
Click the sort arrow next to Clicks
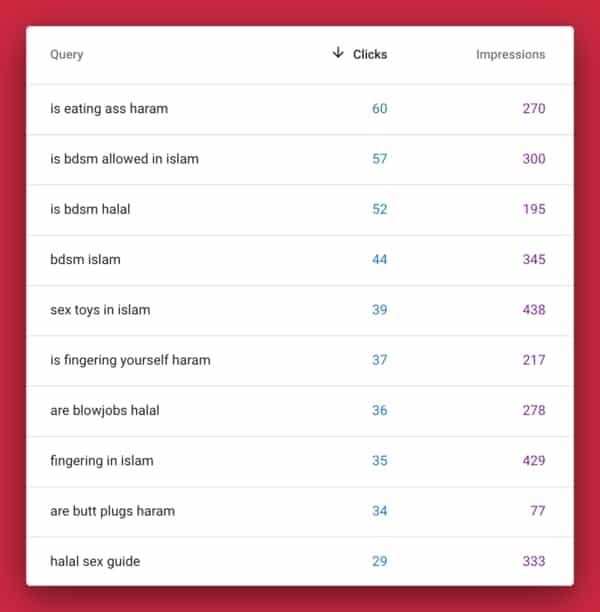coord(338,52)
